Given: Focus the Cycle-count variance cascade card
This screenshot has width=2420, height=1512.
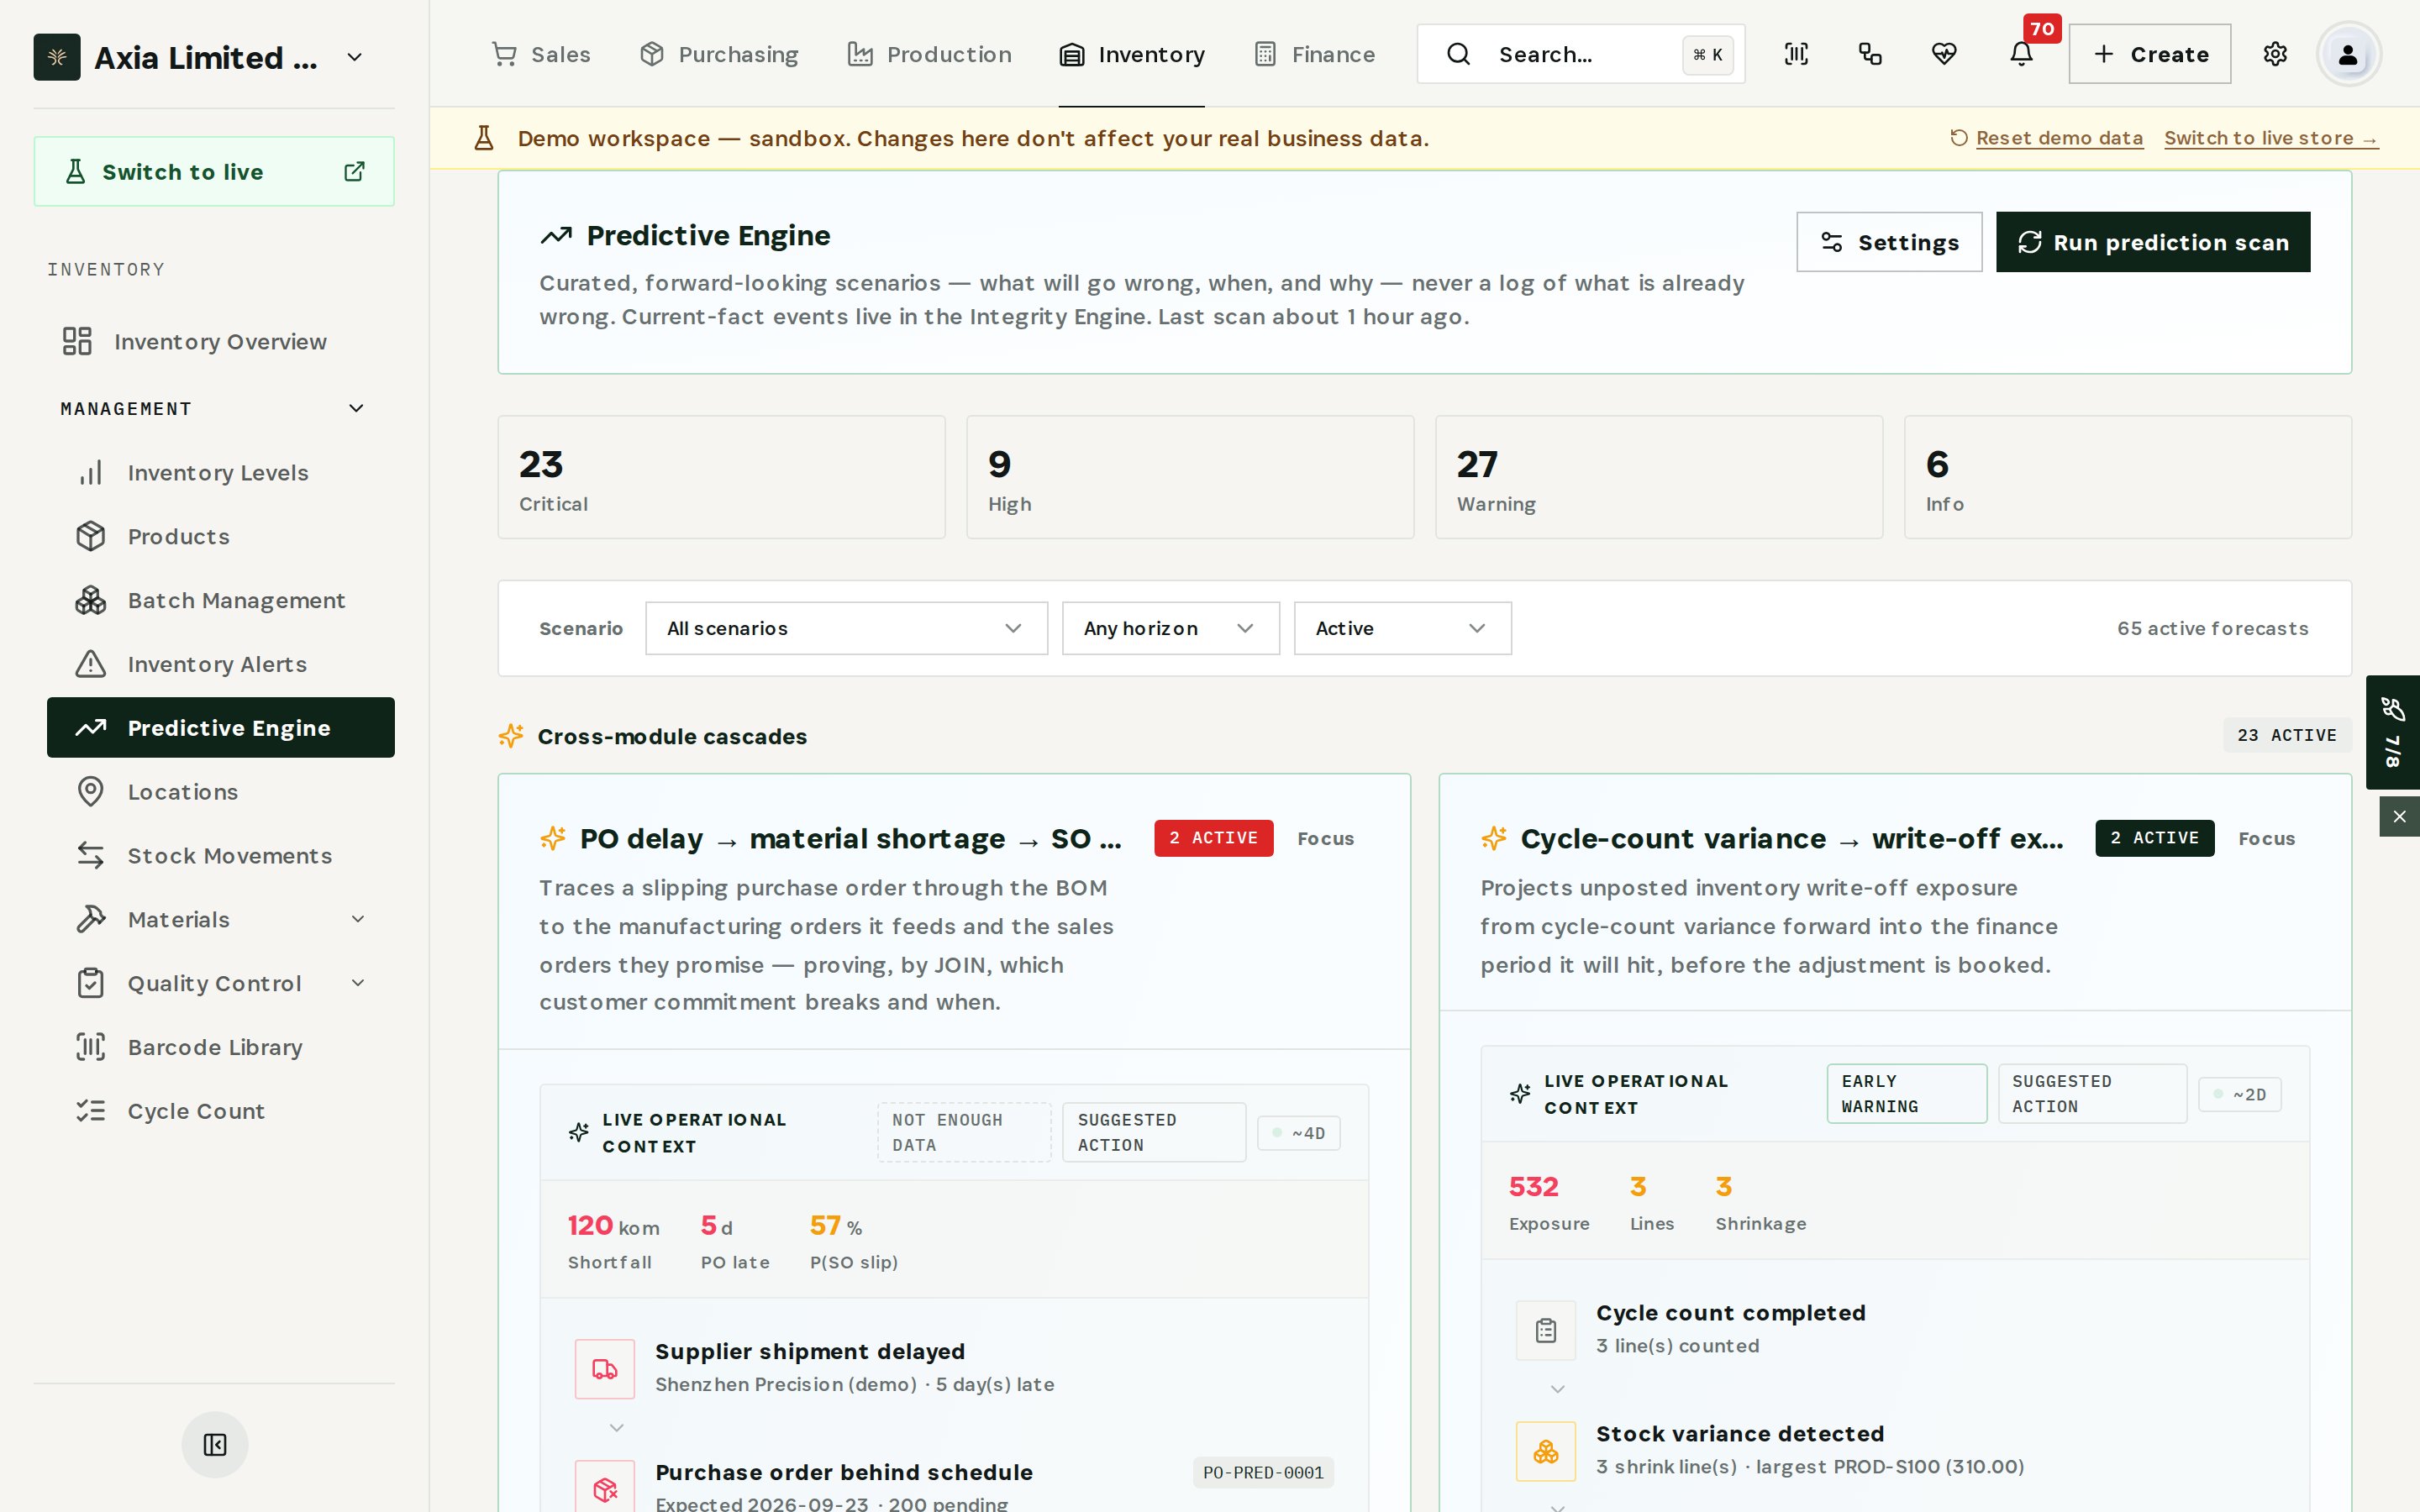Looking at the screenshot, I should click(2266, 838).
